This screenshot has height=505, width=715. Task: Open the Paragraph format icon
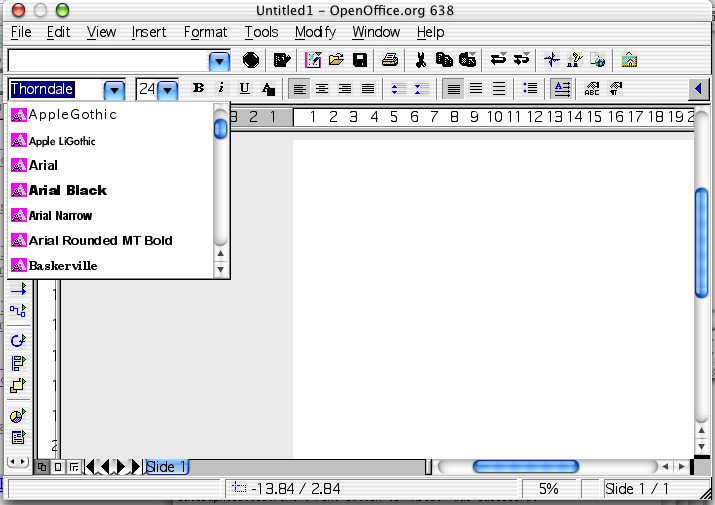(x=616, y=89)
